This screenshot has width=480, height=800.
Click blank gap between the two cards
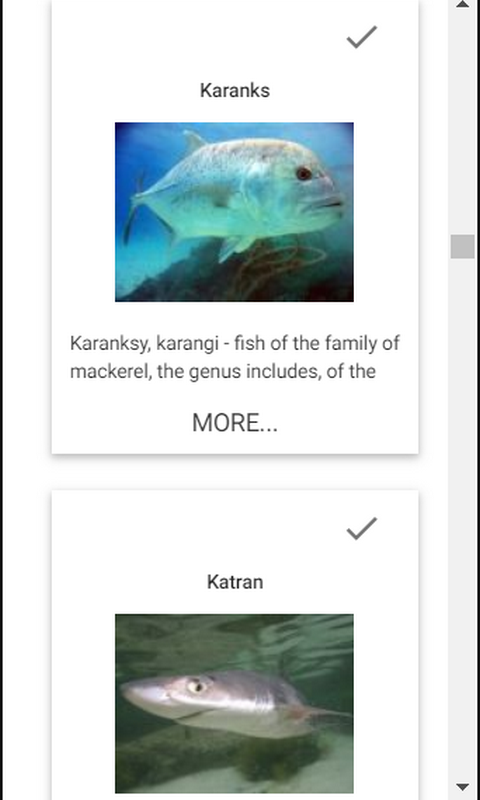[235, 472]
